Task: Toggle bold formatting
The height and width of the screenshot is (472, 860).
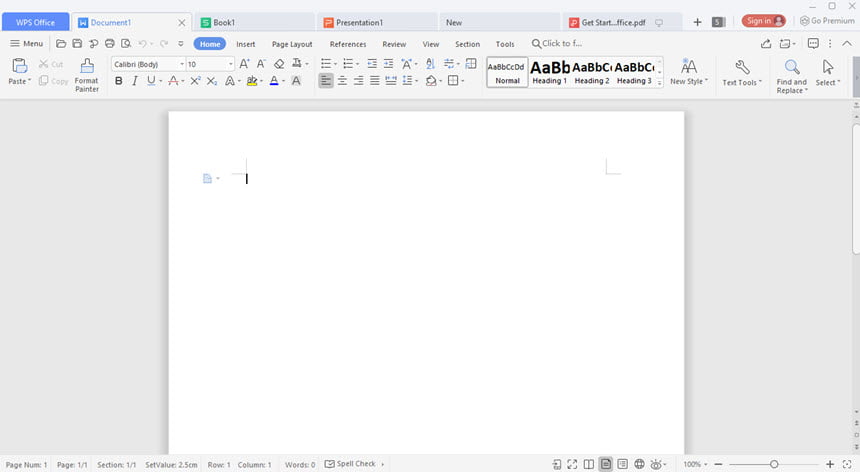Action: (118, 81)
